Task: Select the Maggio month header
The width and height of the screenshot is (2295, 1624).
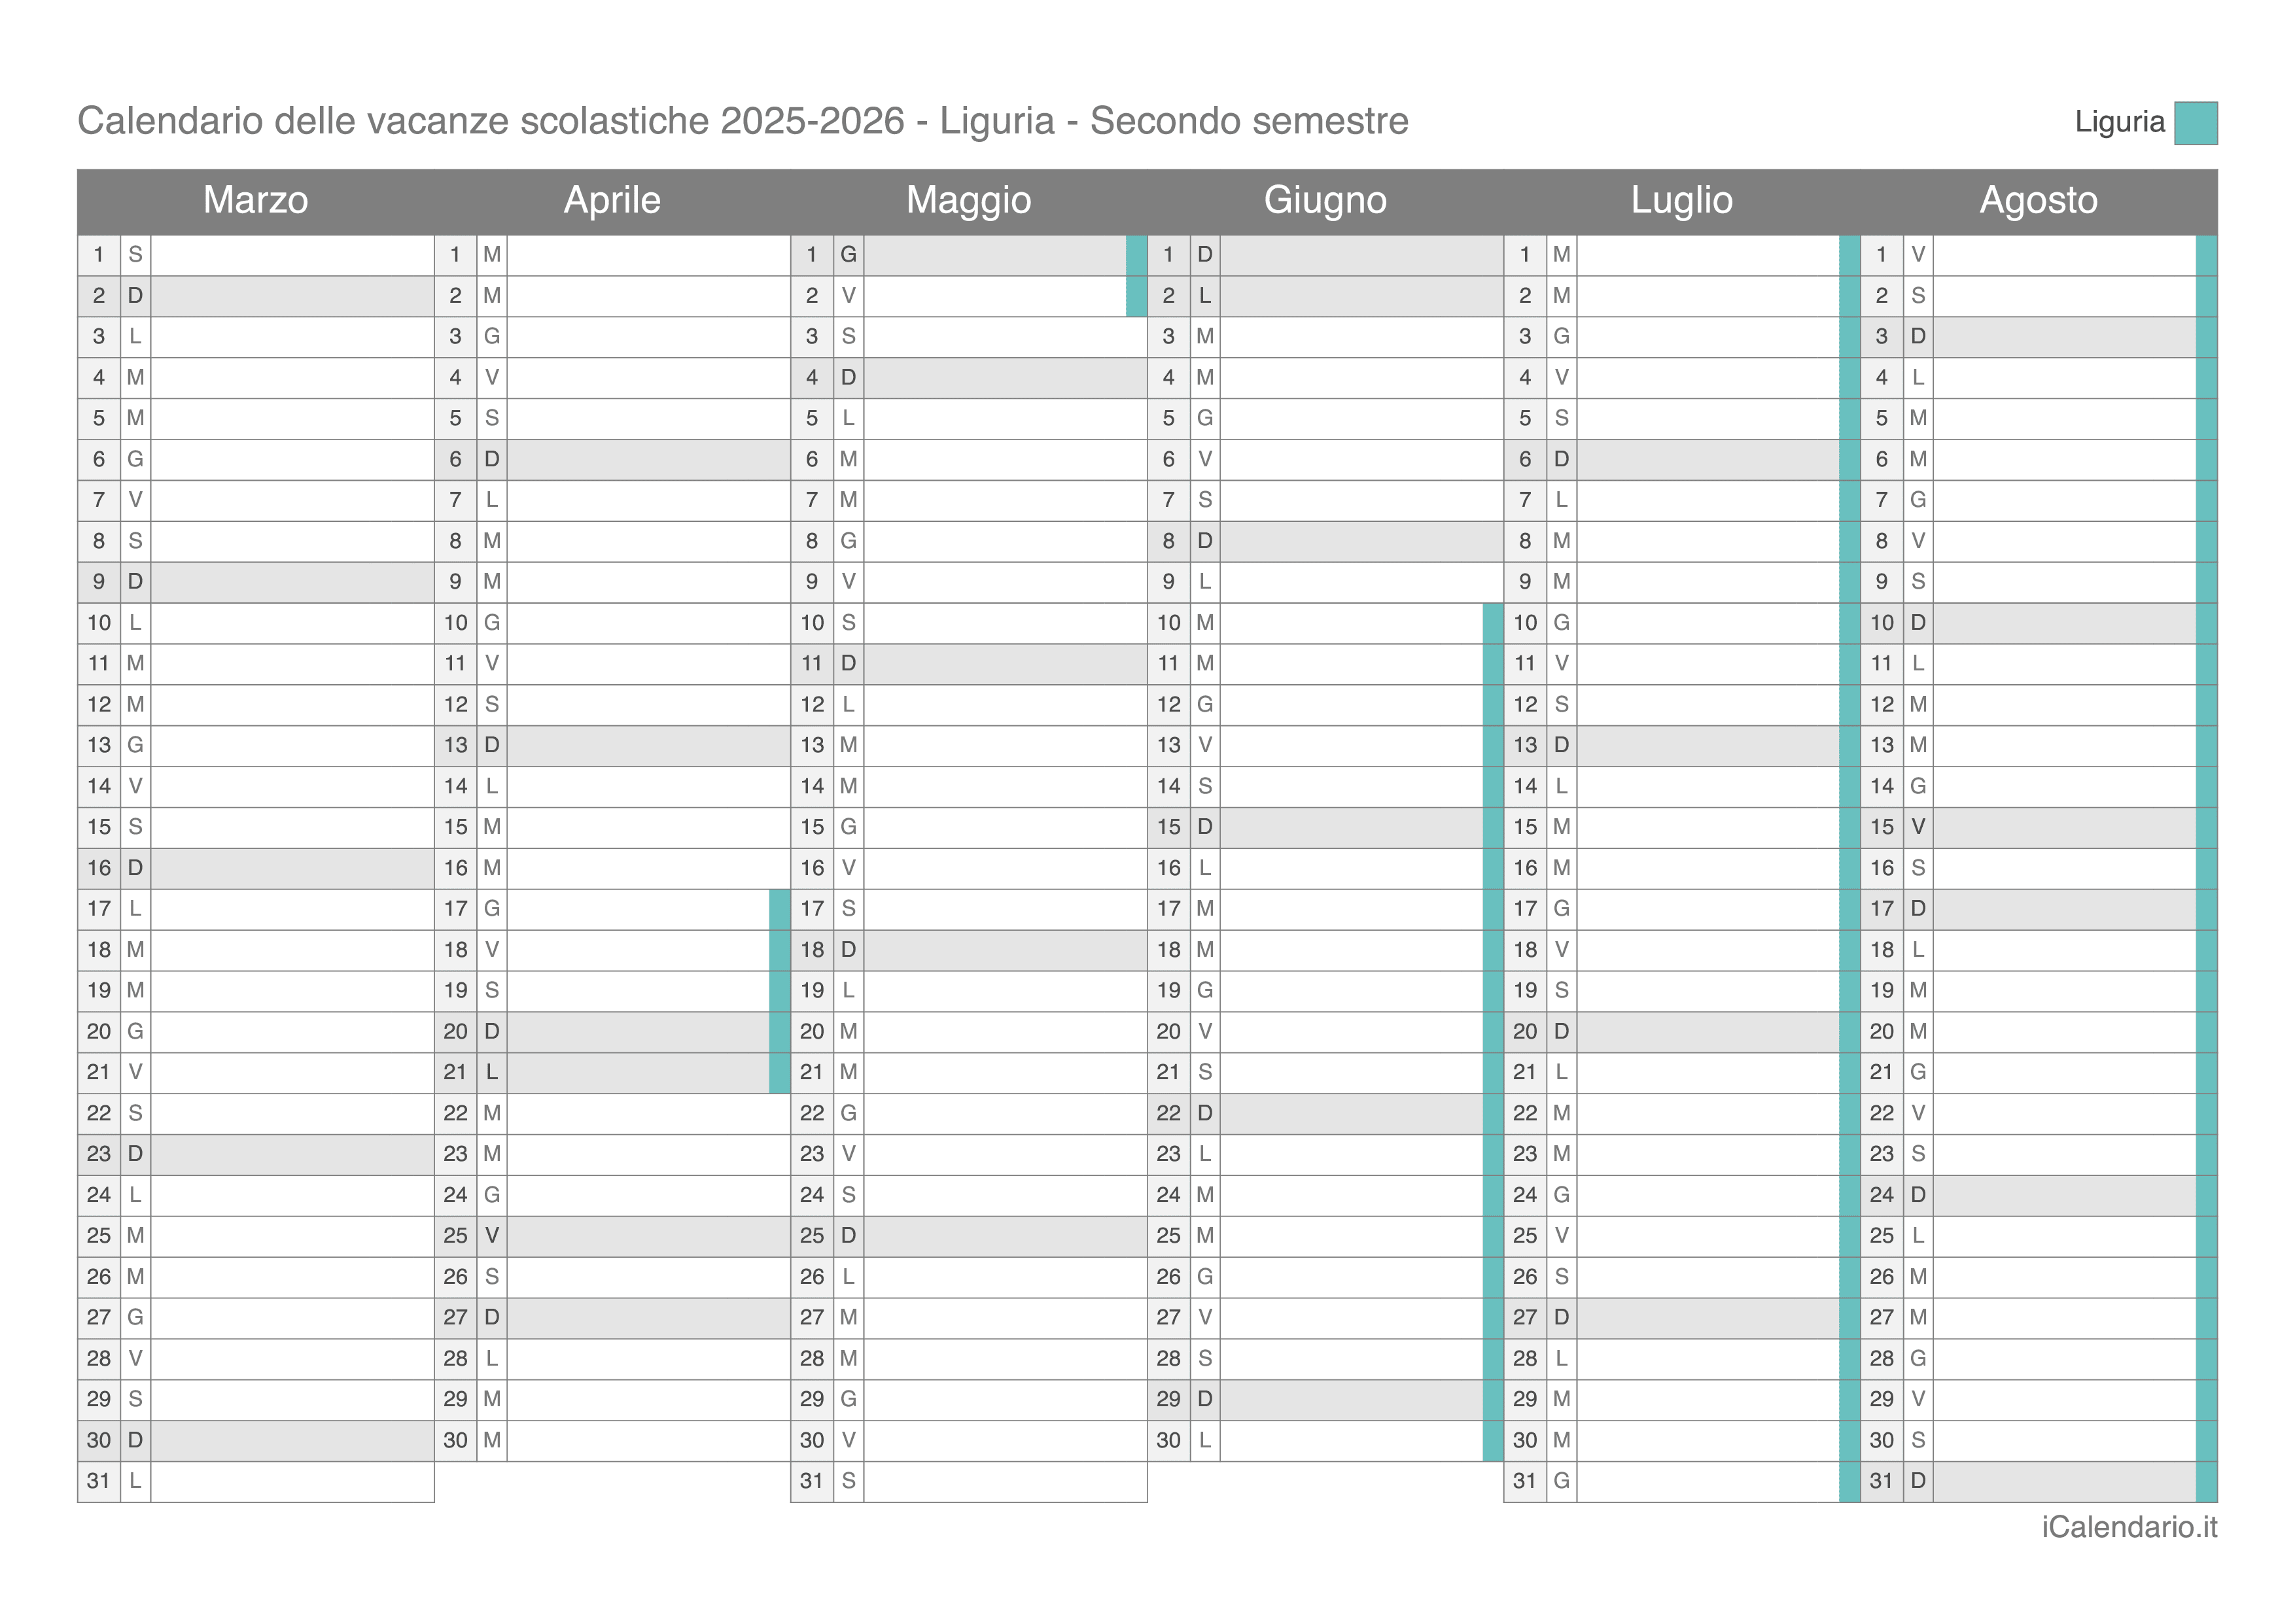Action: point(969,201)
